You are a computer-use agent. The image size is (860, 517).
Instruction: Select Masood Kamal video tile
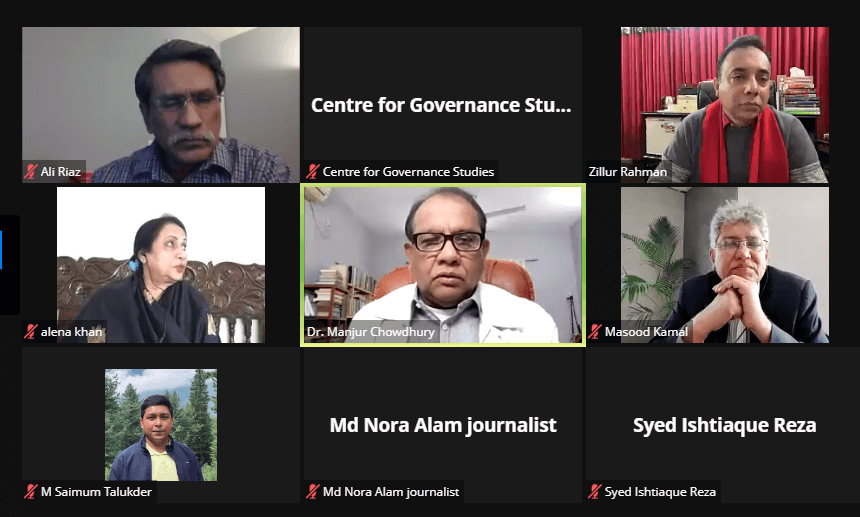725,265
